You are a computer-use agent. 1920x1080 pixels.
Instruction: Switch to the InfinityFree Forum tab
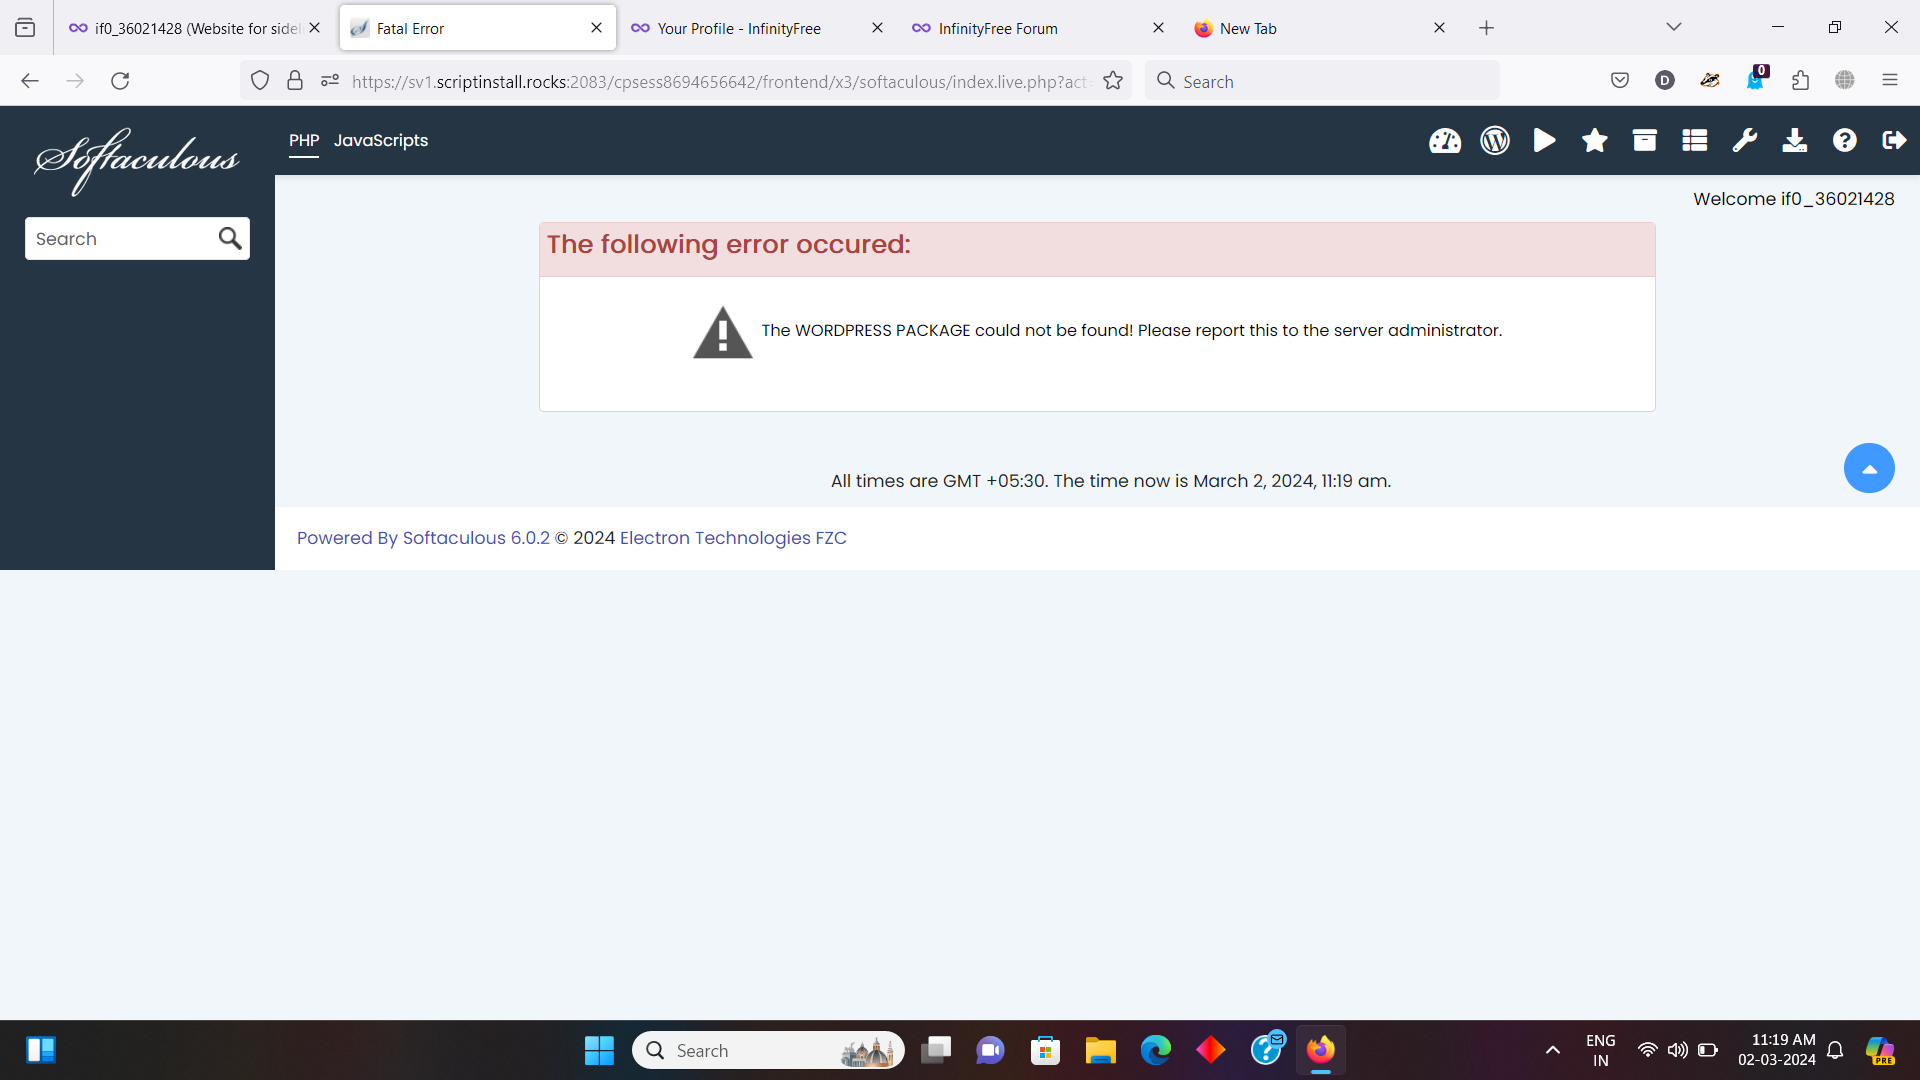(1038, 28)
